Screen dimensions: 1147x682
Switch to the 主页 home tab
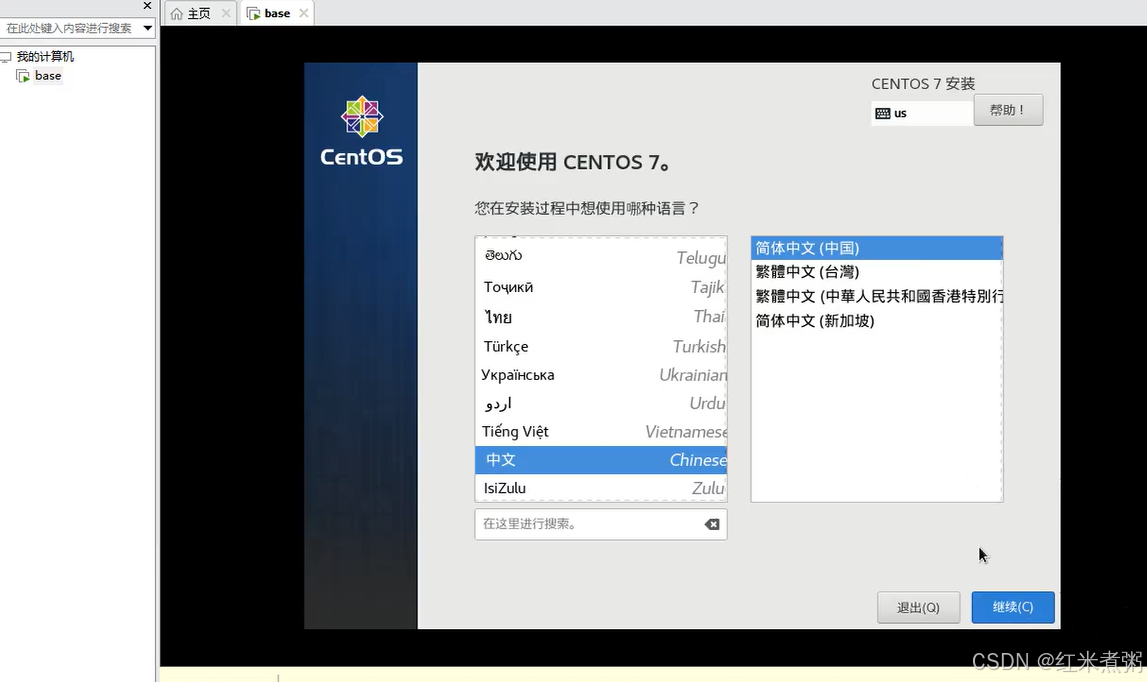tap(199, 13)
